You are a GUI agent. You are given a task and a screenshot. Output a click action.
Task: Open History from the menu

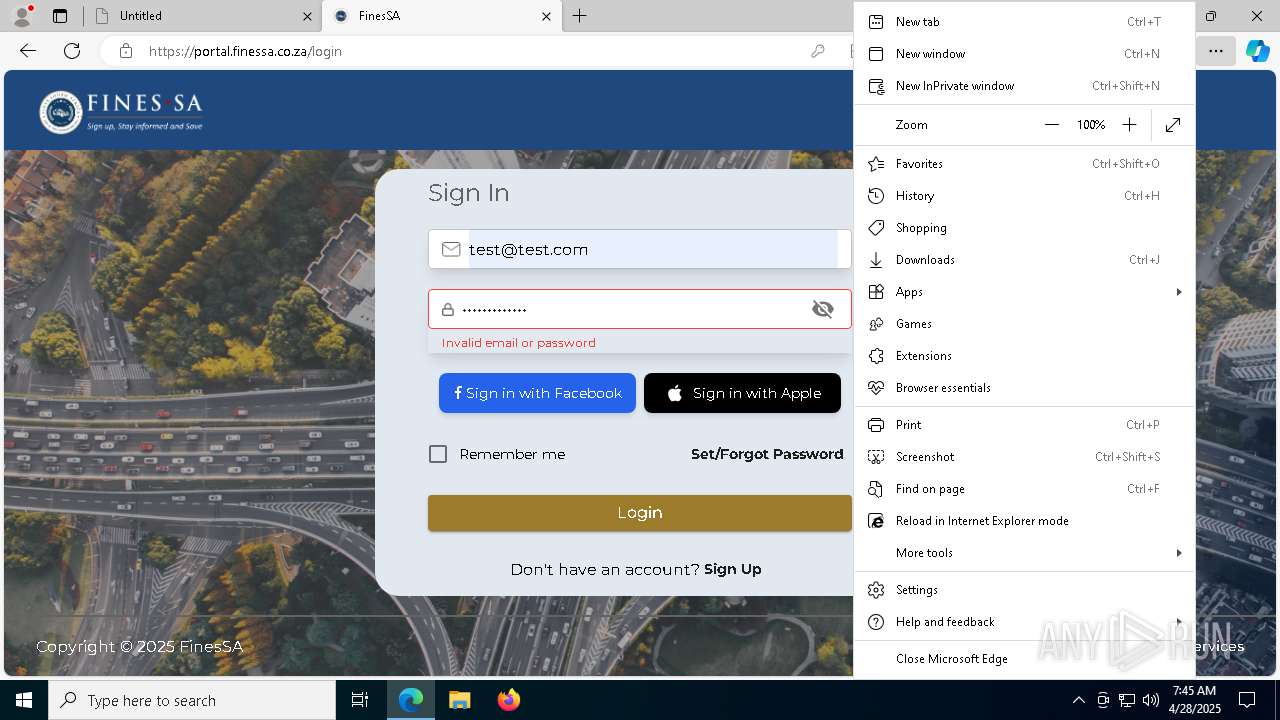[1024, 196]
